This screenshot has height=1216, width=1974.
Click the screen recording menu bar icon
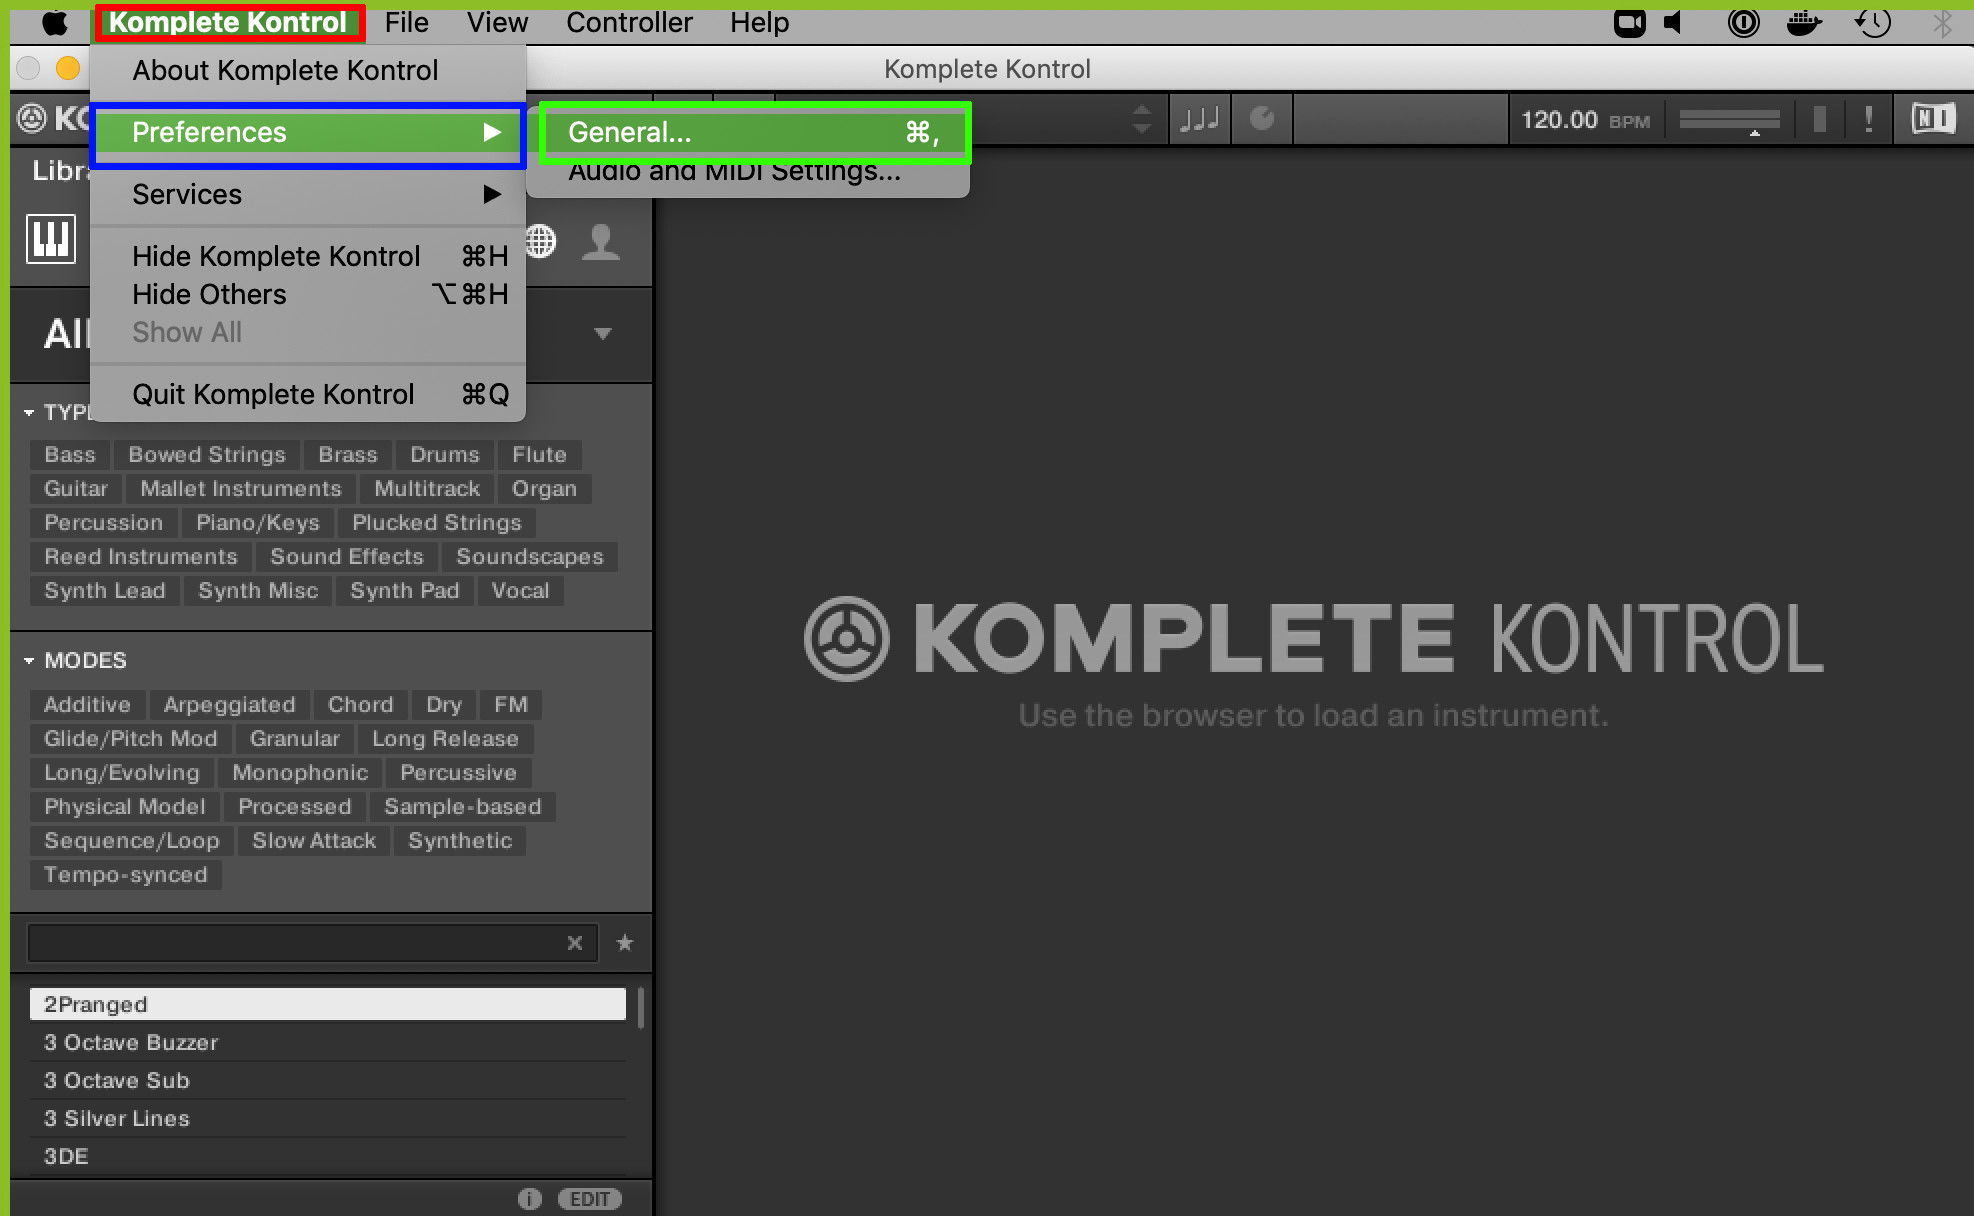tap(1630, 22)
